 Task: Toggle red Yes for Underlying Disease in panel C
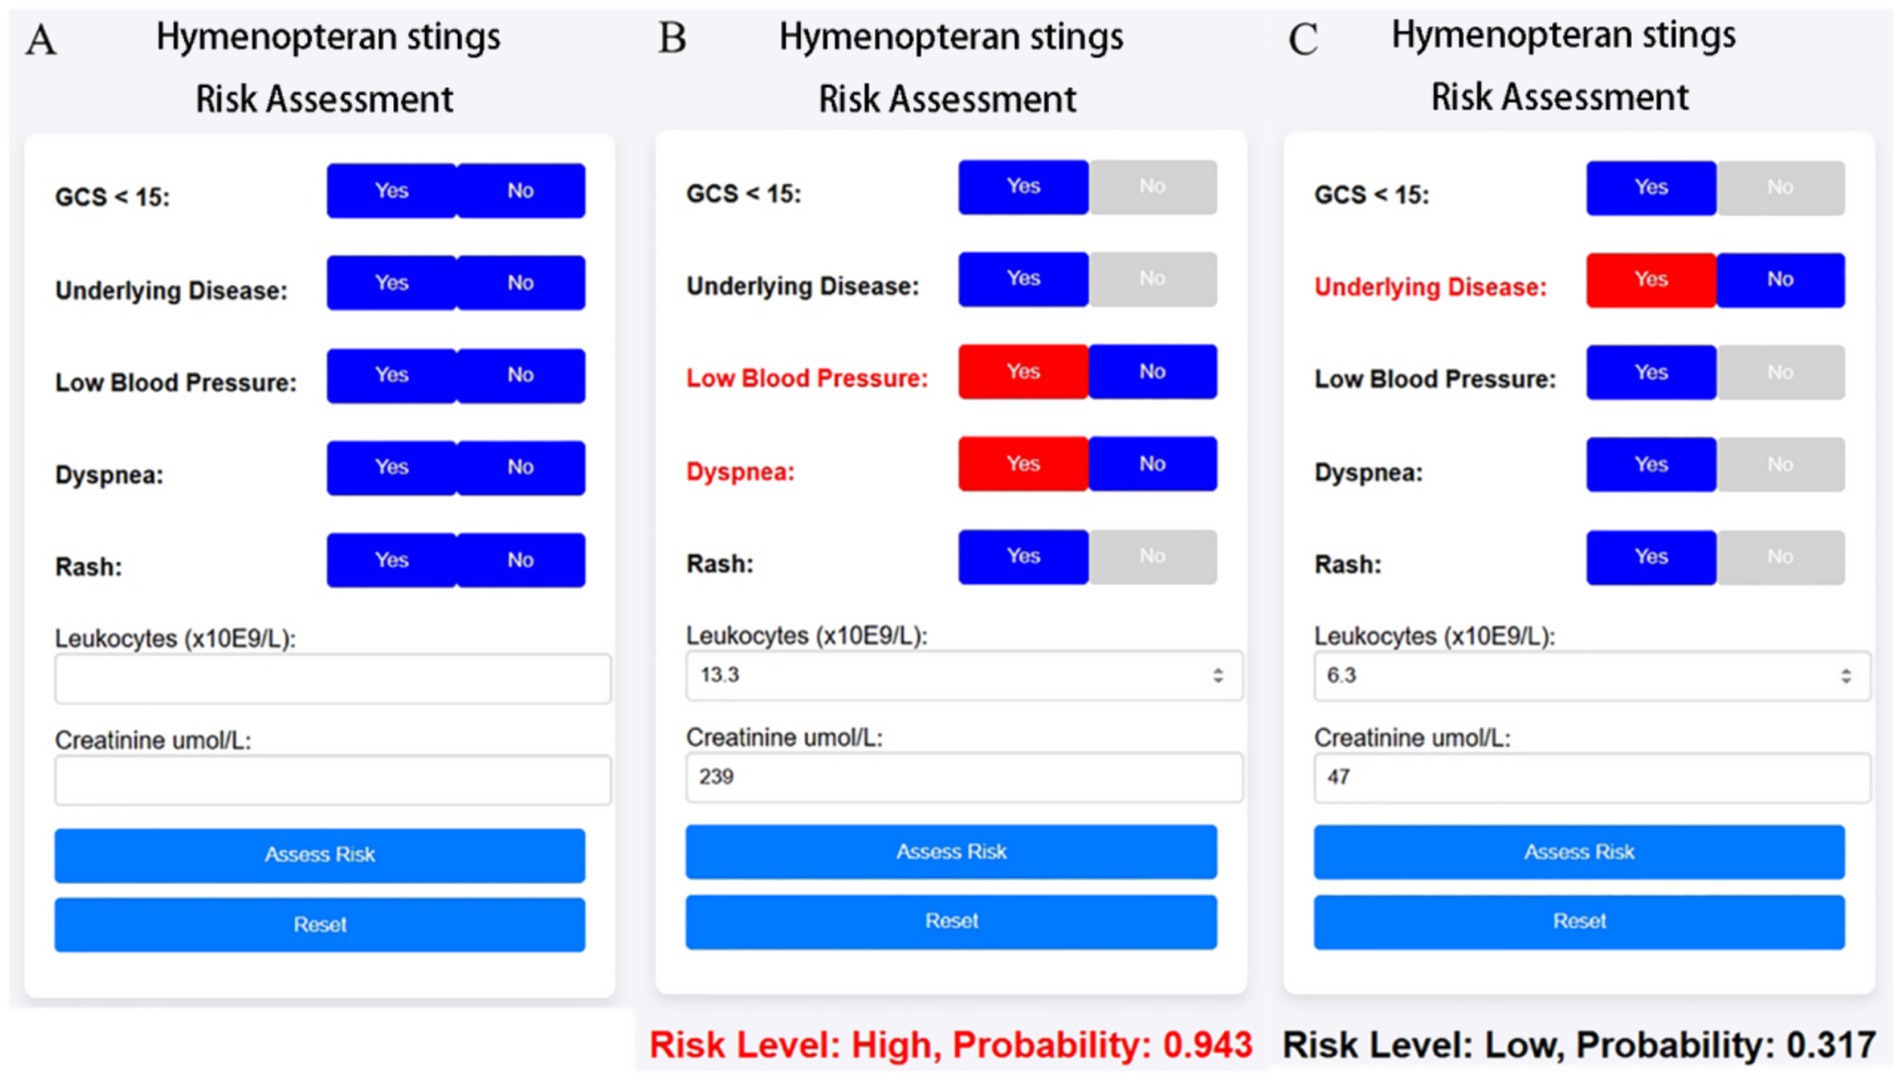click(x=1651, y=280)
